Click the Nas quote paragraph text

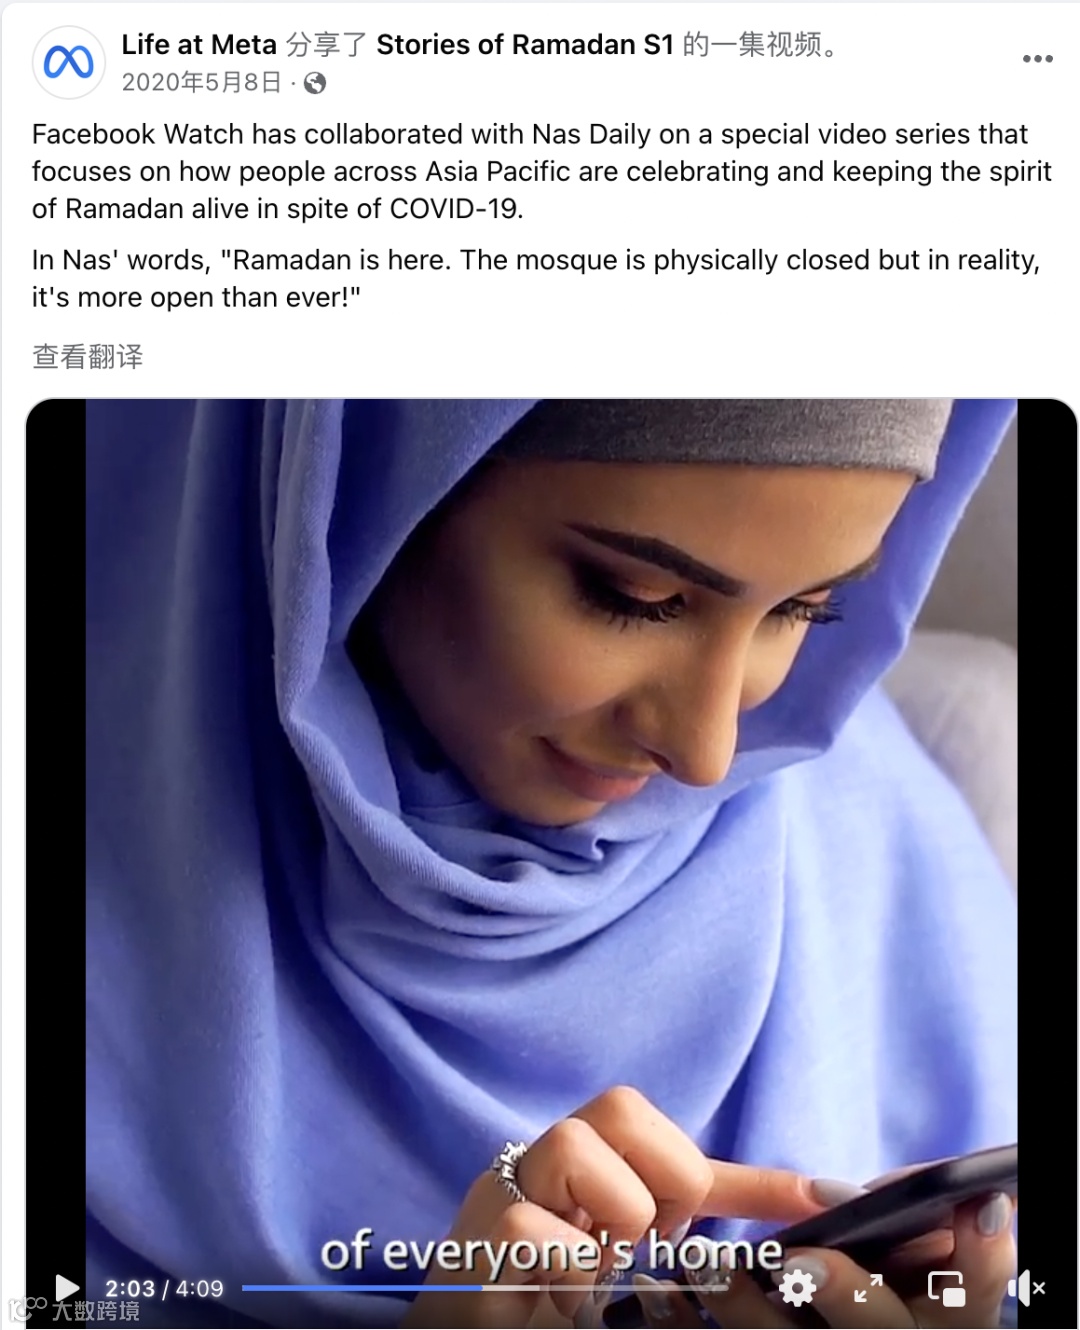point(536,278)
